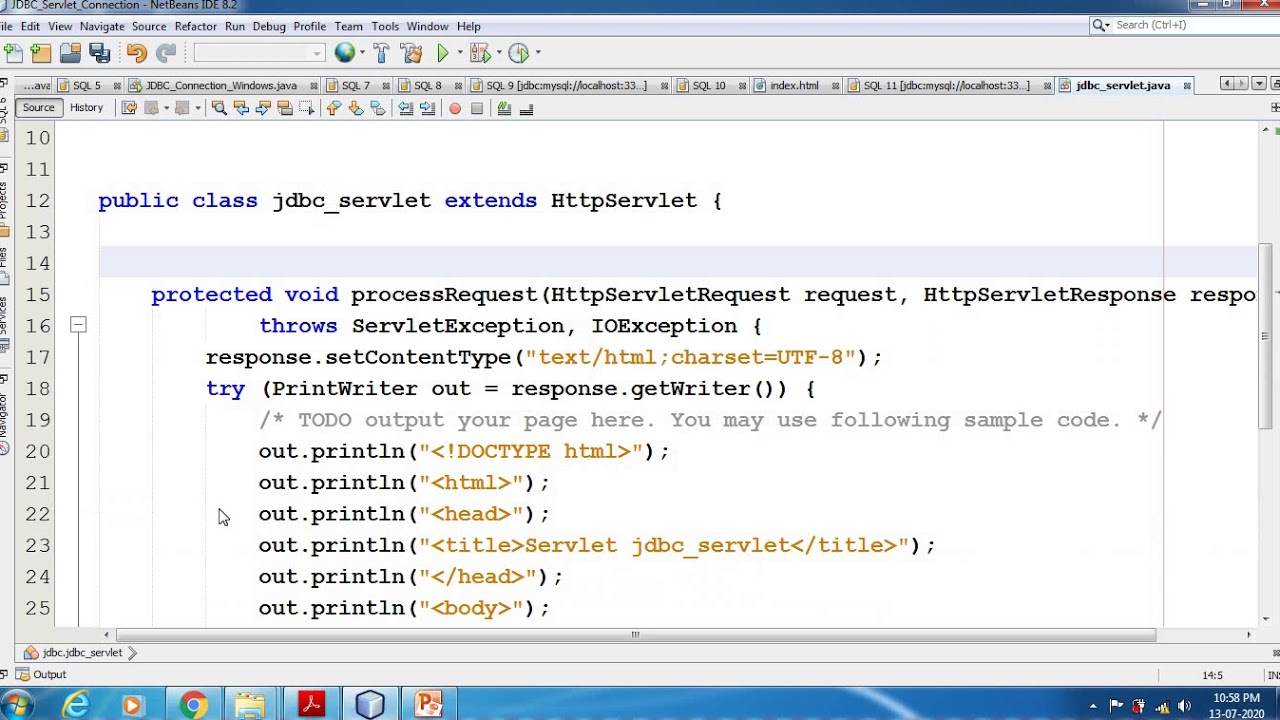Open the Navigate menu

click(102, 26)
